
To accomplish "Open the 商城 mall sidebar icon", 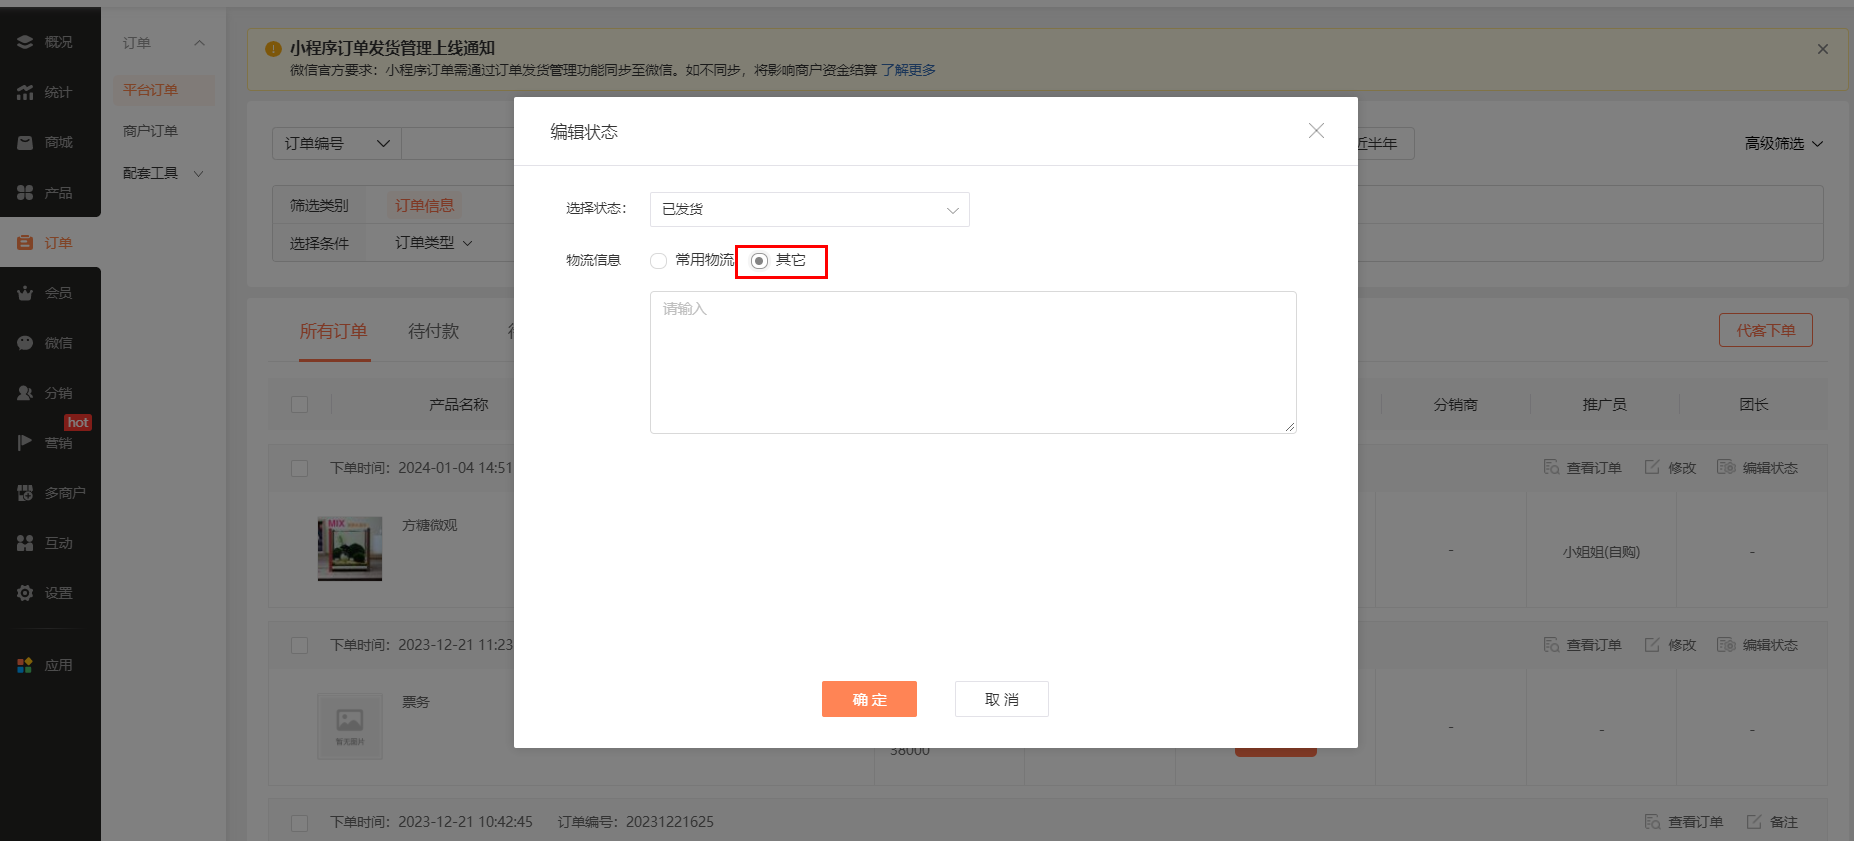I will coord(25,142).
